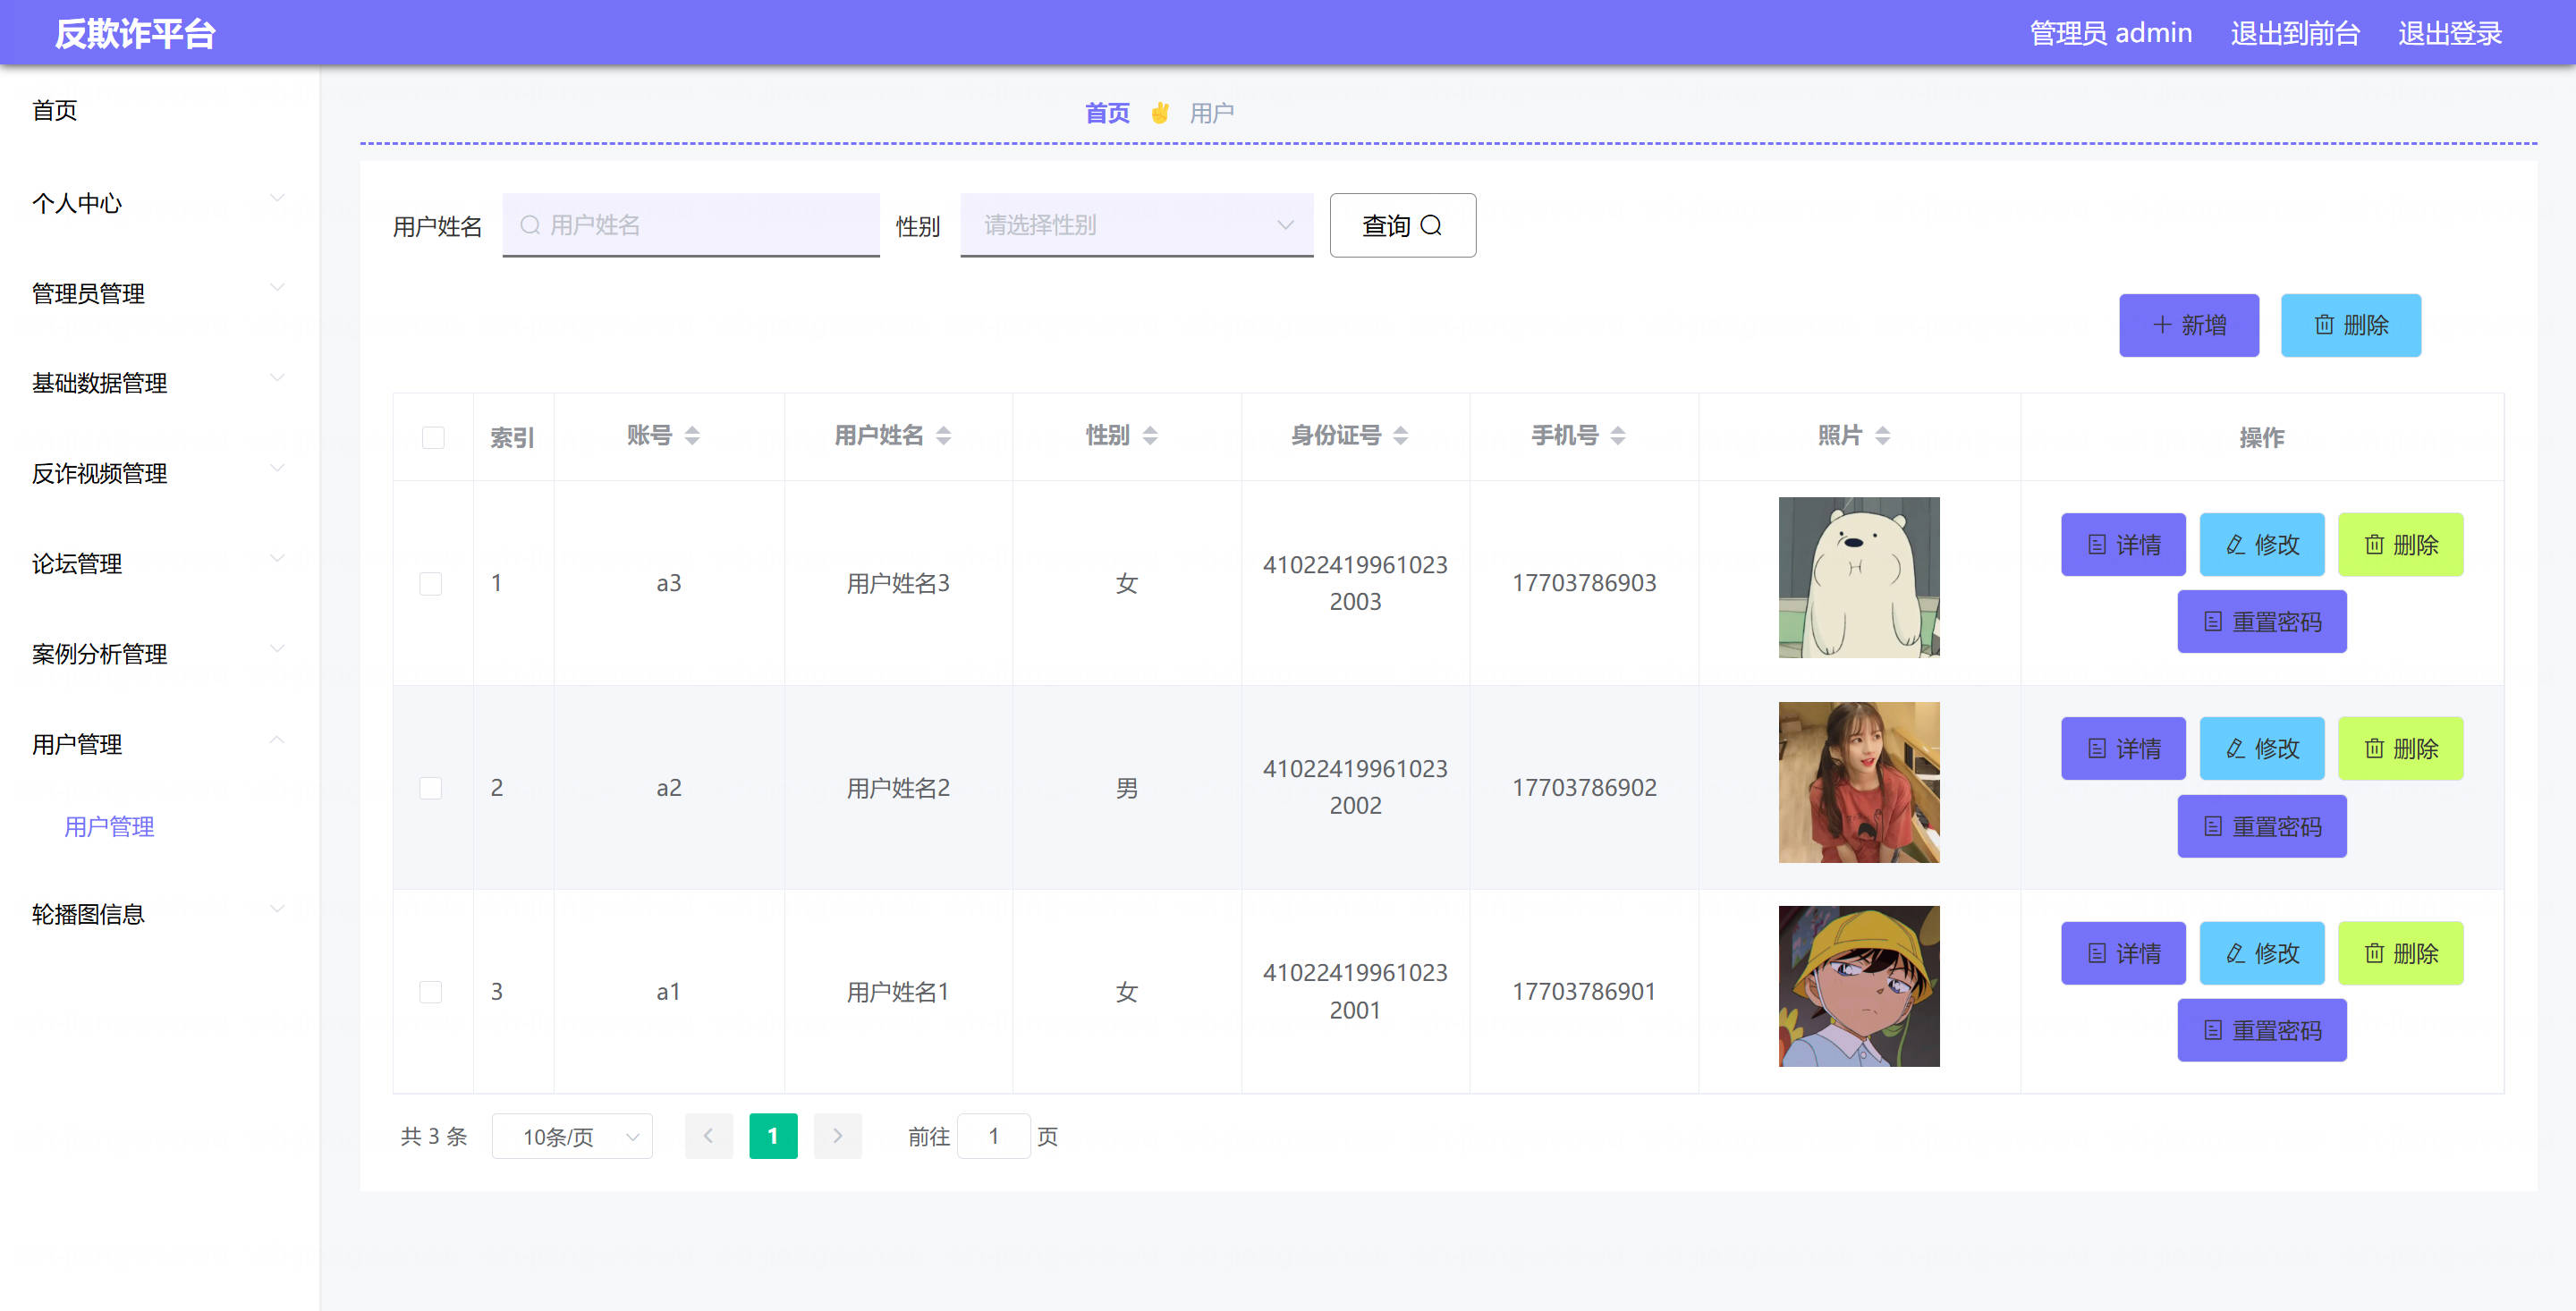Viewport: 2576px width, 1311px height.
Task: Open the 10条/页 page size dropdown
Action: click(572, 1136)
